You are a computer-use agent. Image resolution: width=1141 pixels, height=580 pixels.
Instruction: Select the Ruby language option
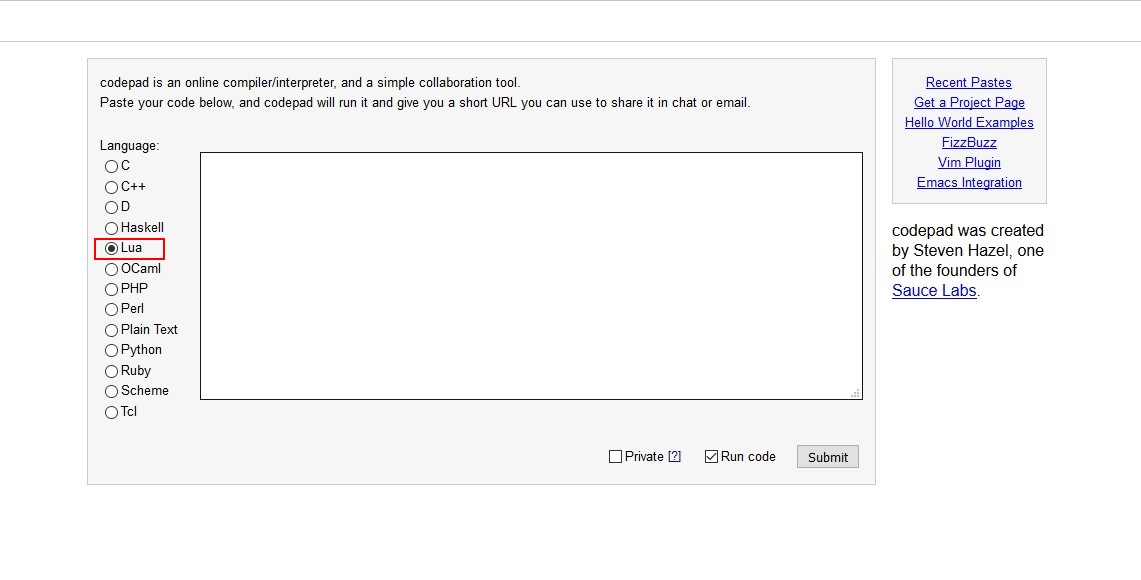click(x=111, y=371)
